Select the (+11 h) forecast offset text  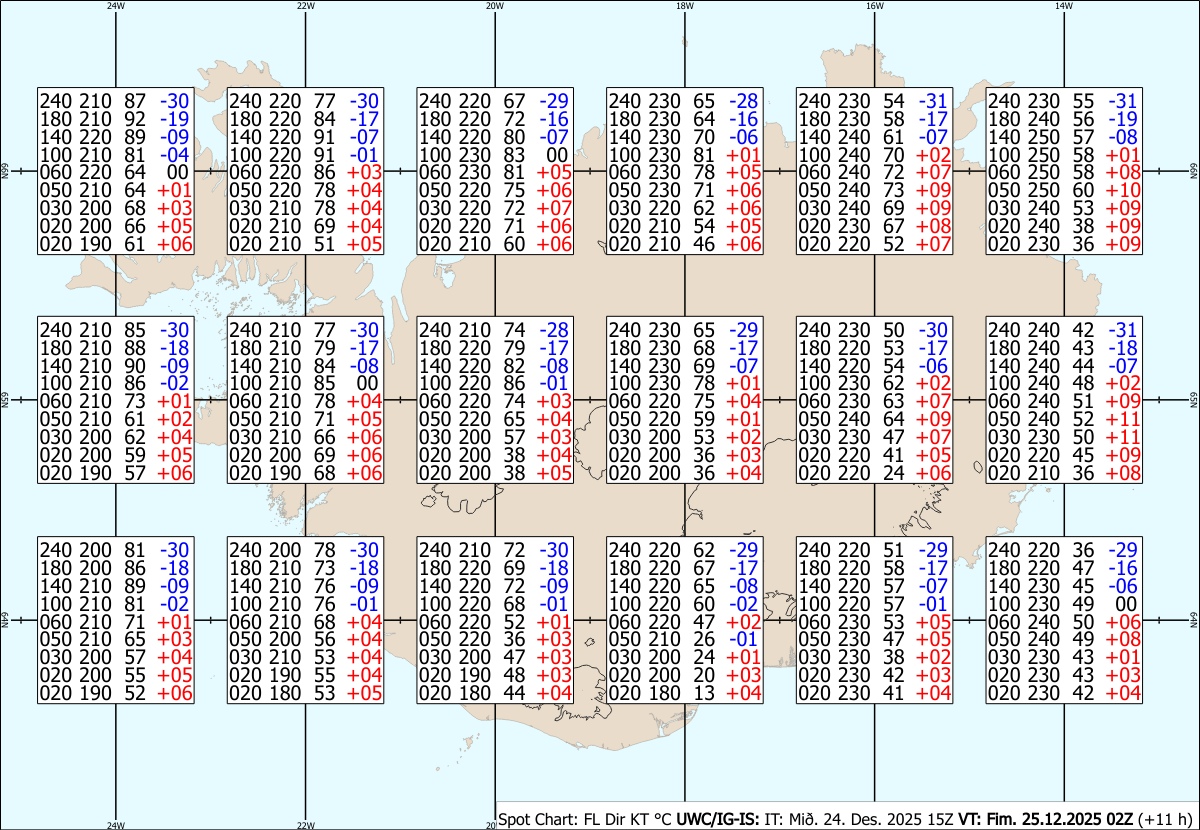(1165, 819)
